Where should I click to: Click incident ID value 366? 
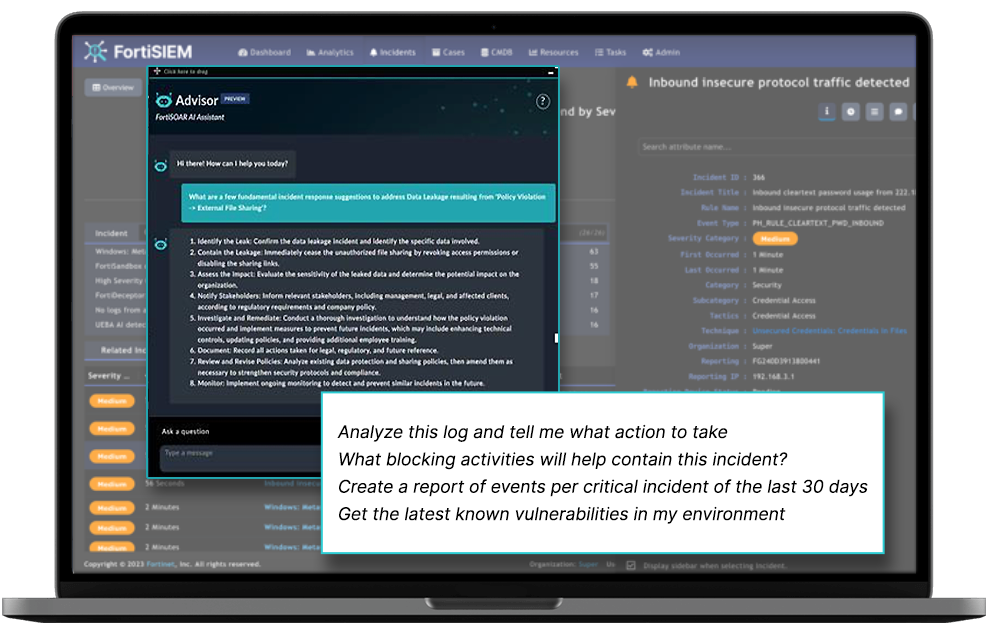pyautogui.click(x=758, y=177)
